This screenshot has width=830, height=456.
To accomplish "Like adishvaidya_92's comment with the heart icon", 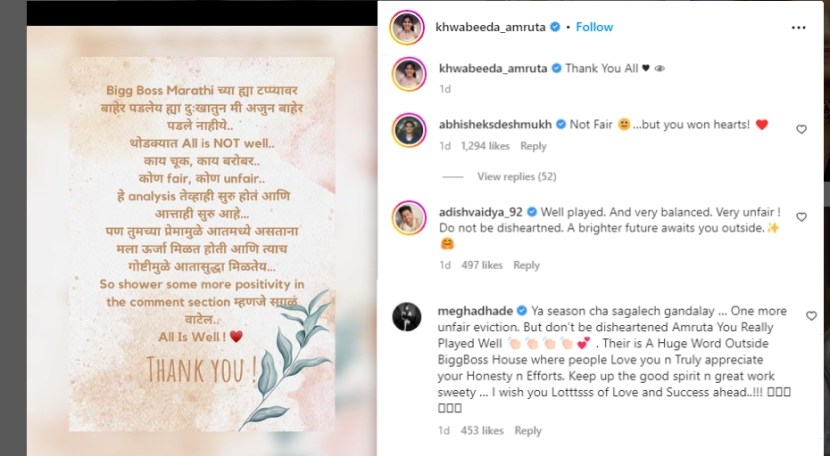I will pyautogui.click(x=801, y=217).
